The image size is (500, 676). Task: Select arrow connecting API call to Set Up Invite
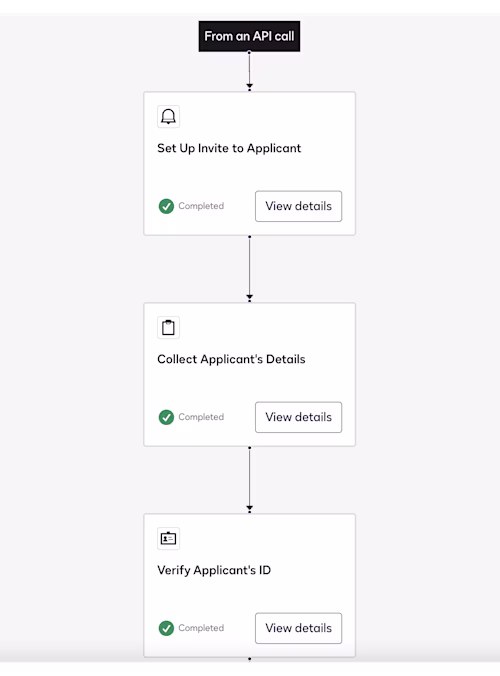(249, 71)
